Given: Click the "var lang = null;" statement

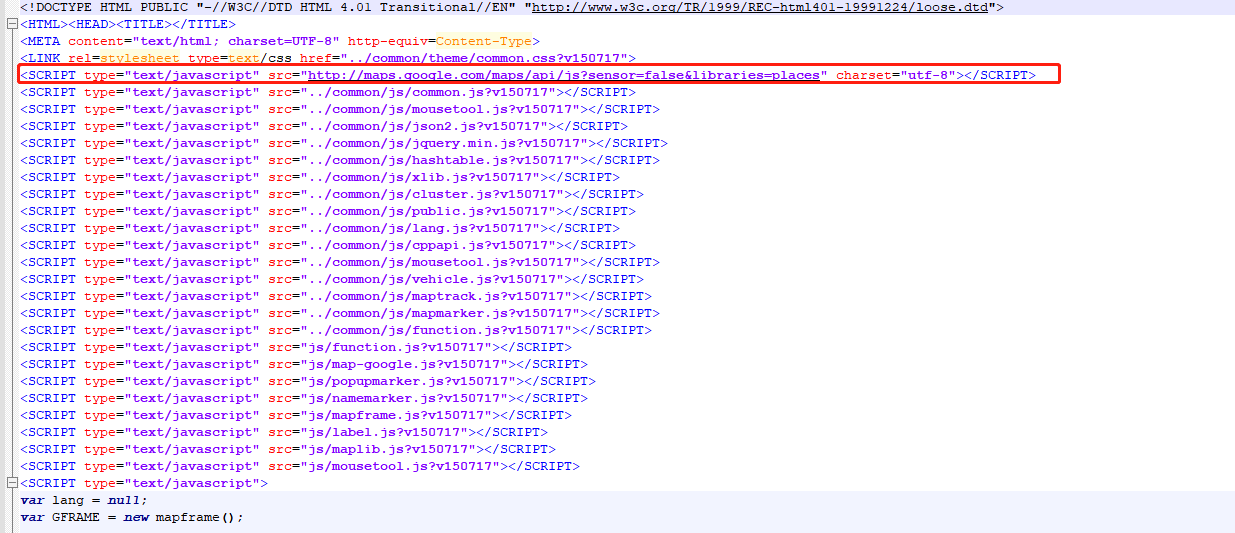Looking at the screenshot, I should pyautogui.click(x=84, y=501).
